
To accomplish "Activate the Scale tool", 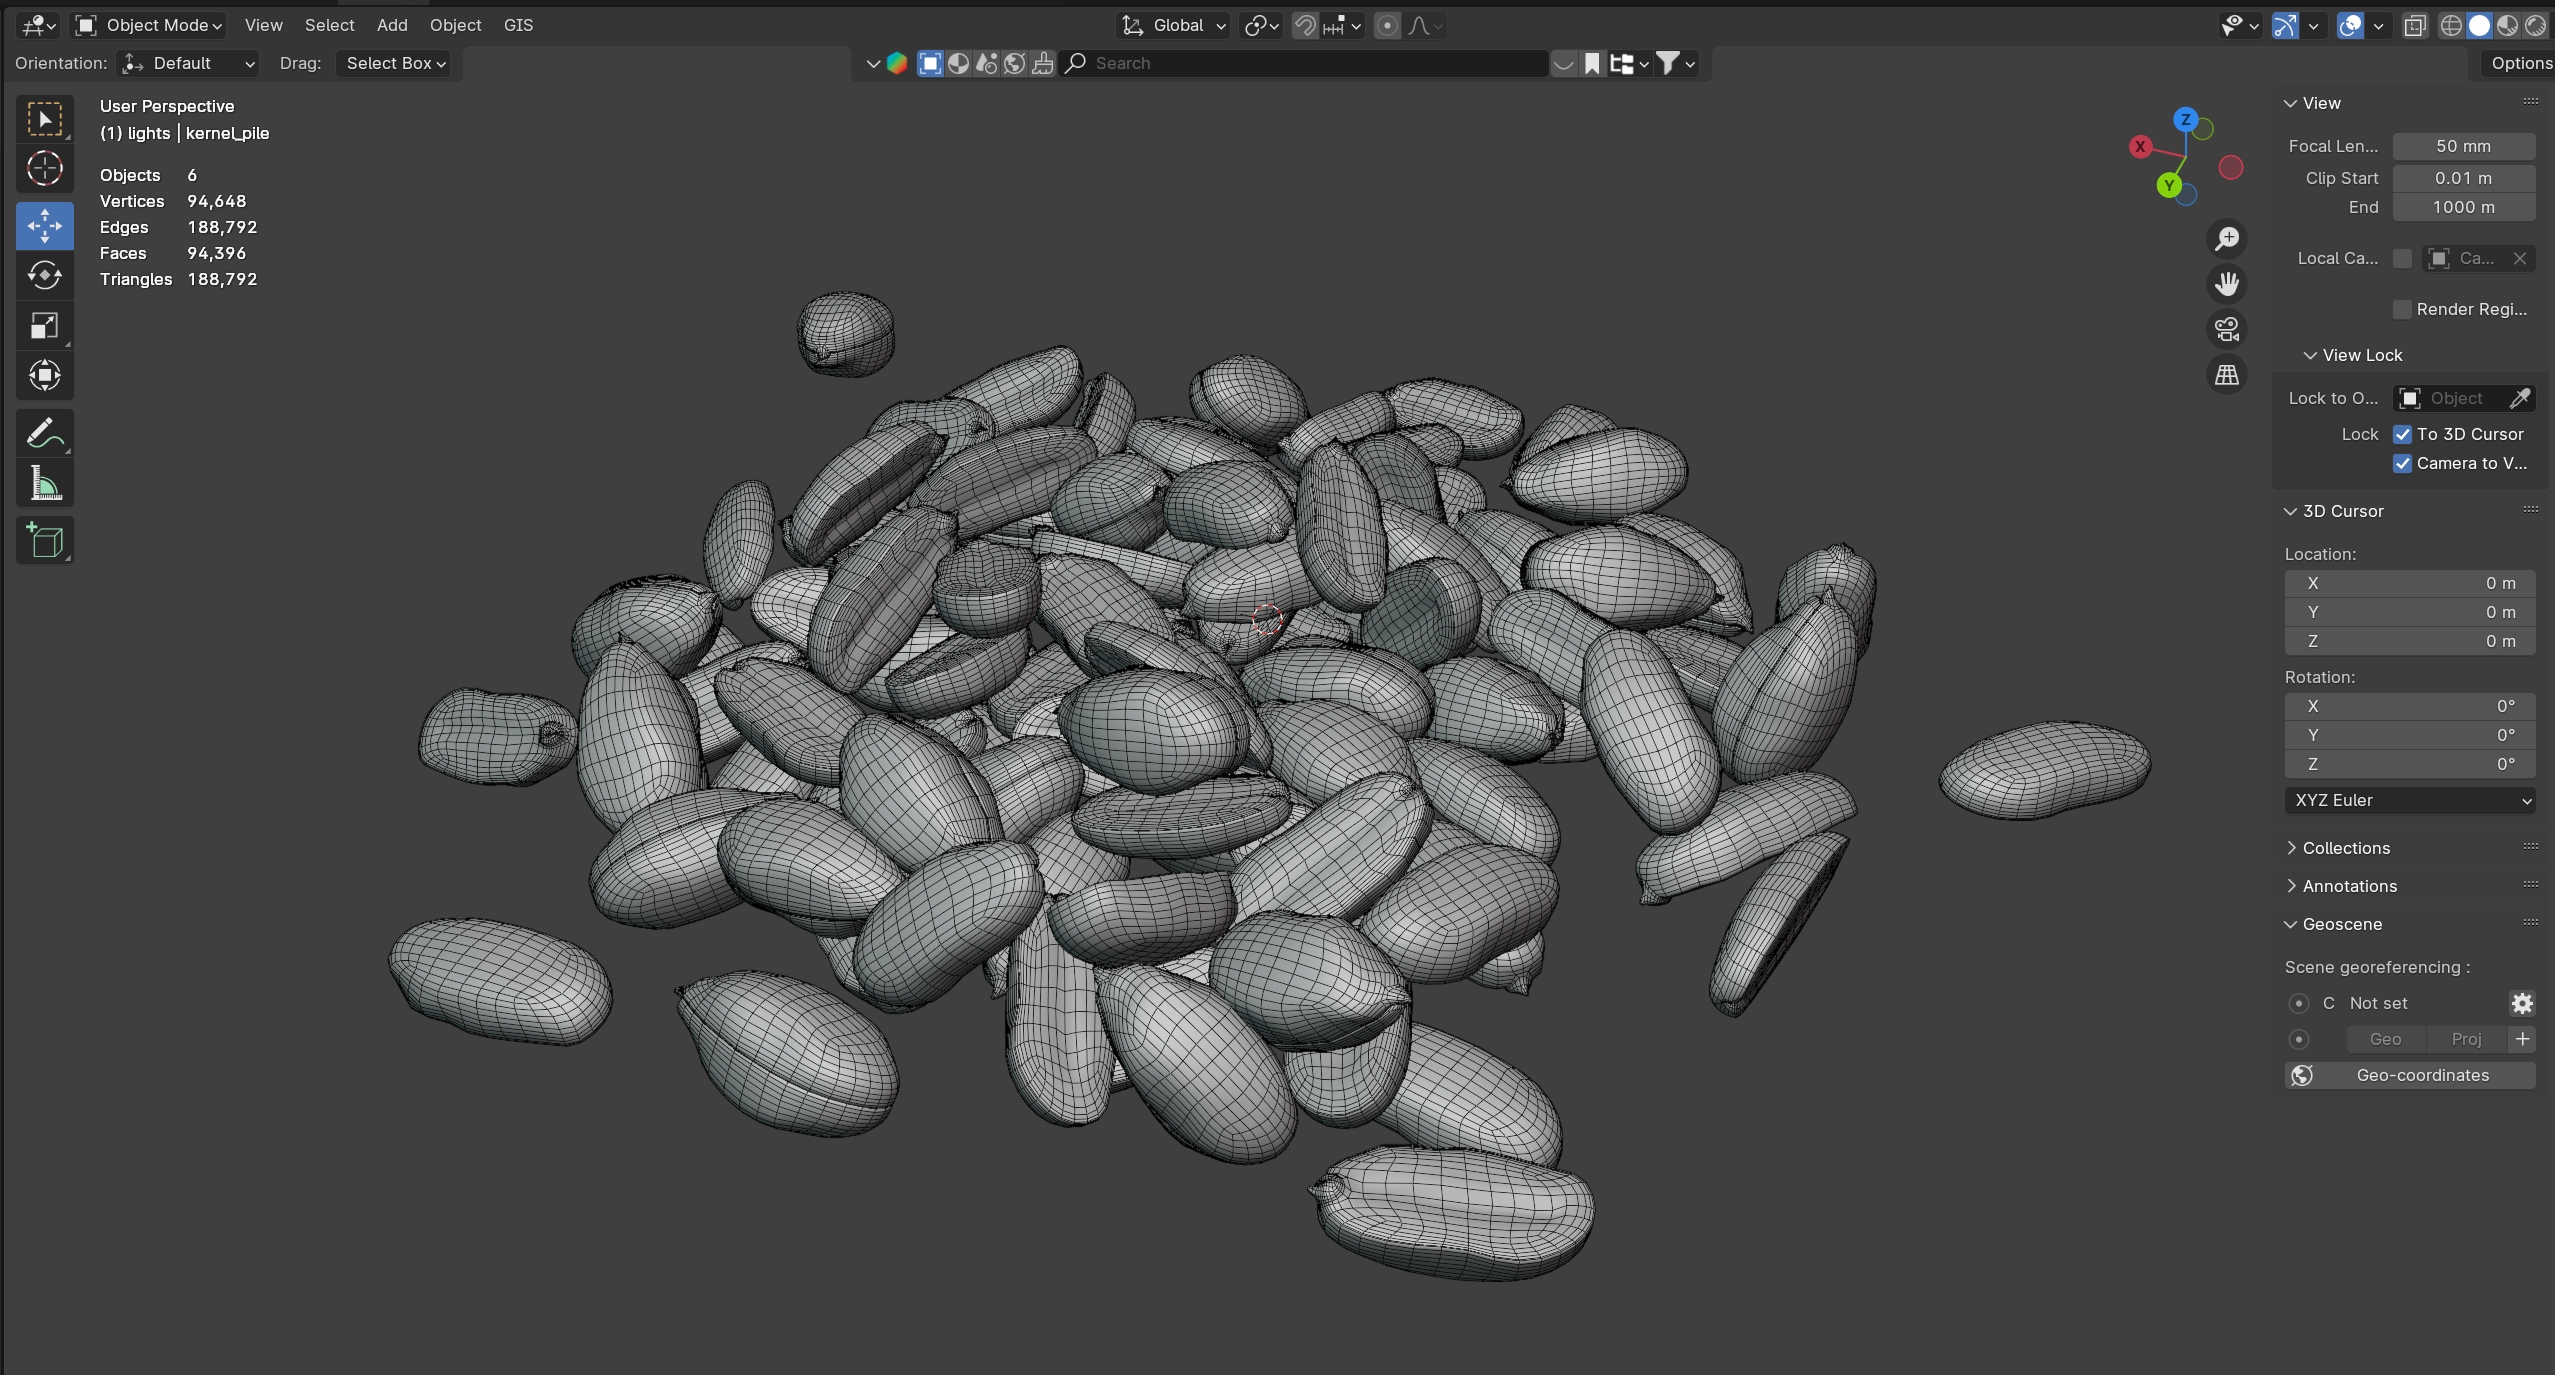I will click(45, 325).
